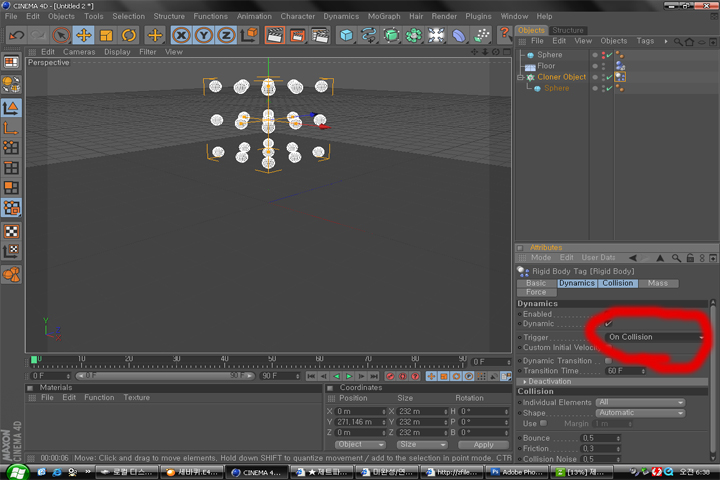Go to the start of the animation

click(x=311, y=376)
